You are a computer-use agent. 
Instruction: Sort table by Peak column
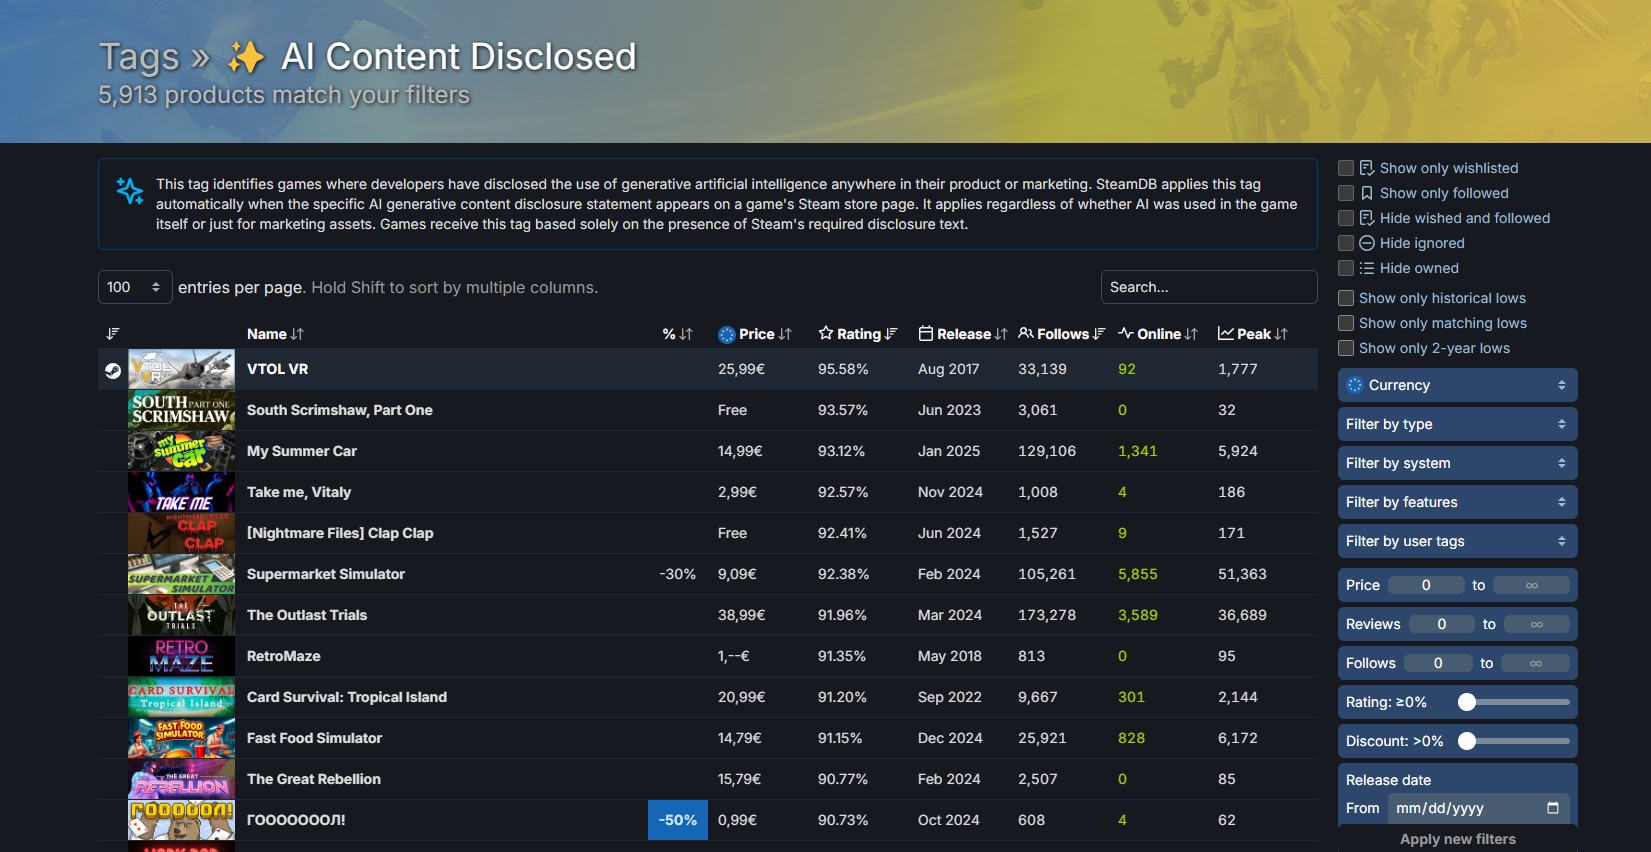point(1253,334)
